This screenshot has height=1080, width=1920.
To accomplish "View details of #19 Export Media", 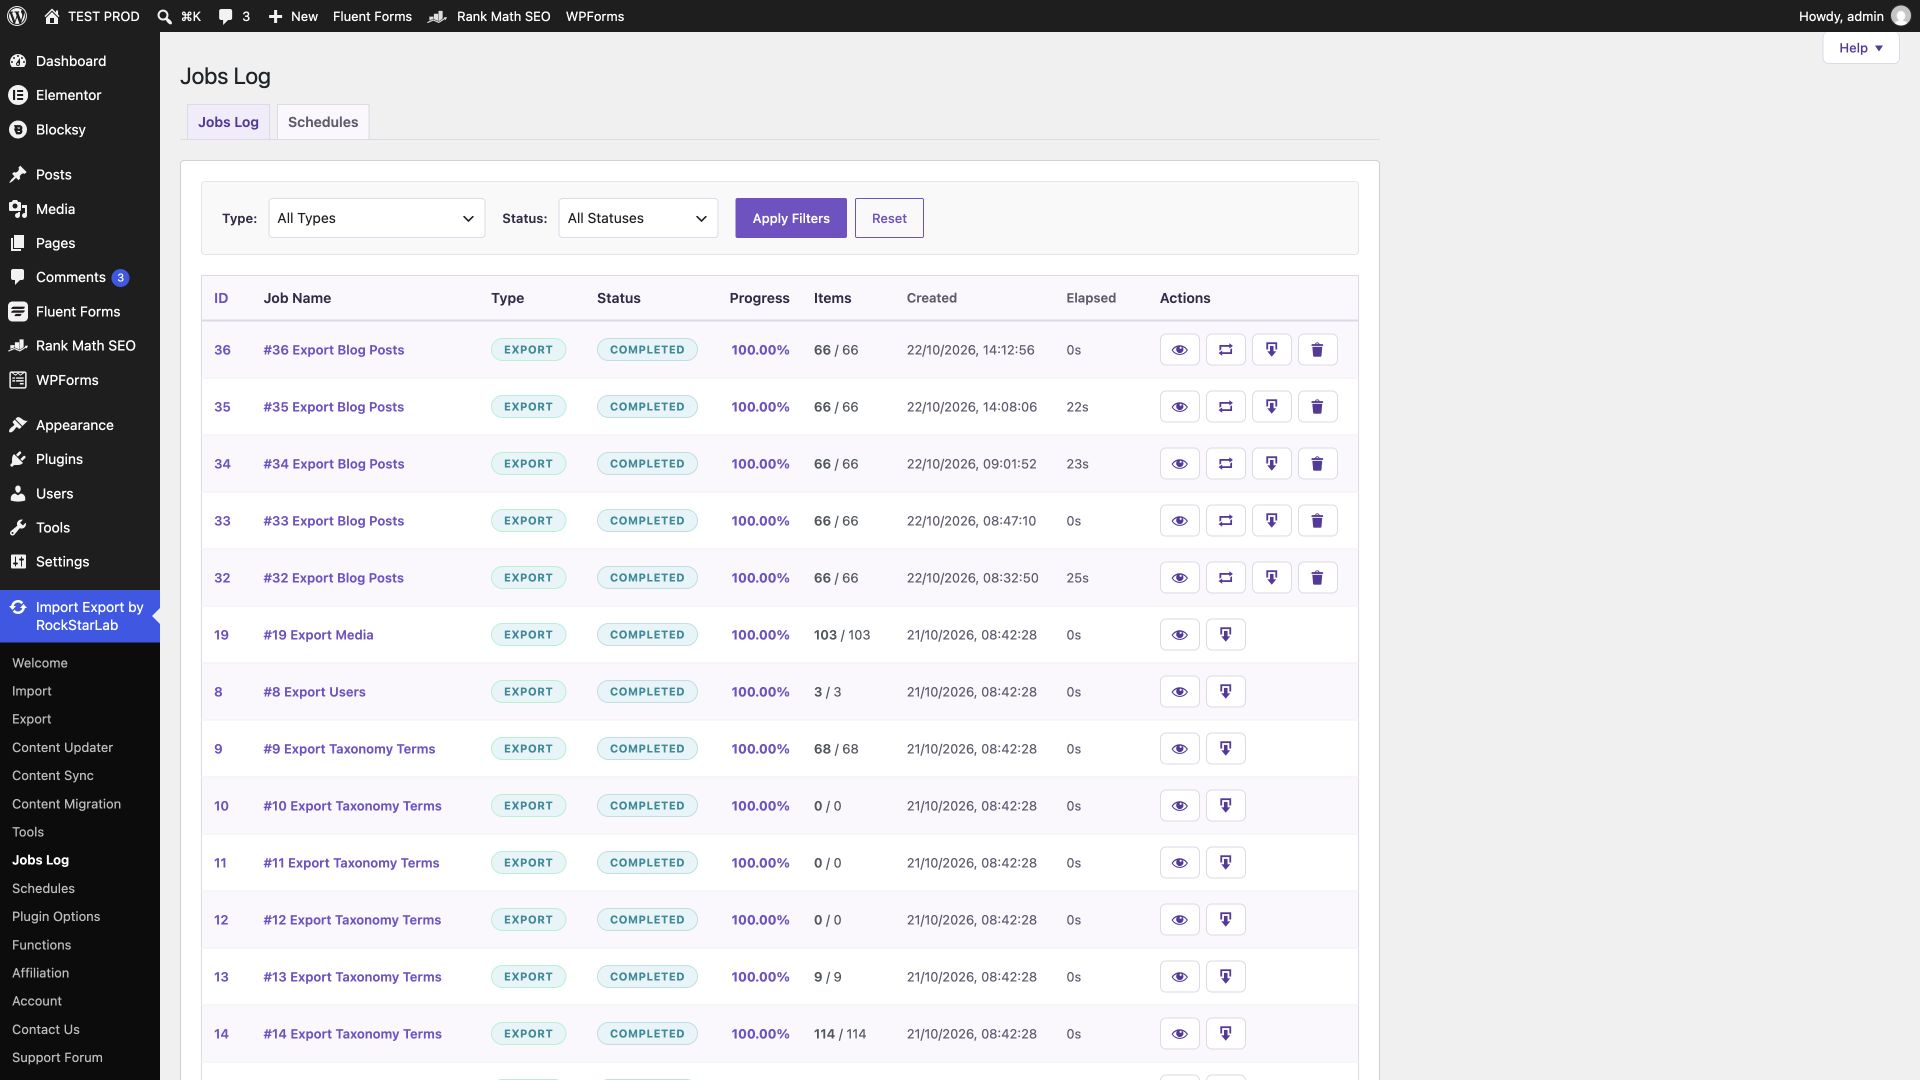I will tap(1179, 635).
